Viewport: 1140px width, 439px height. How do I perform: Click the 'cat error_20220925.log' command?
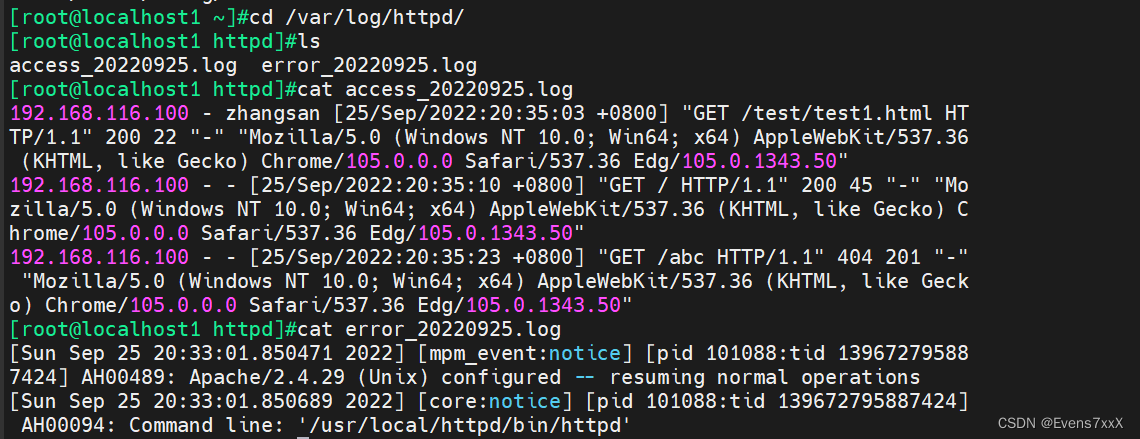coord(430,329)
